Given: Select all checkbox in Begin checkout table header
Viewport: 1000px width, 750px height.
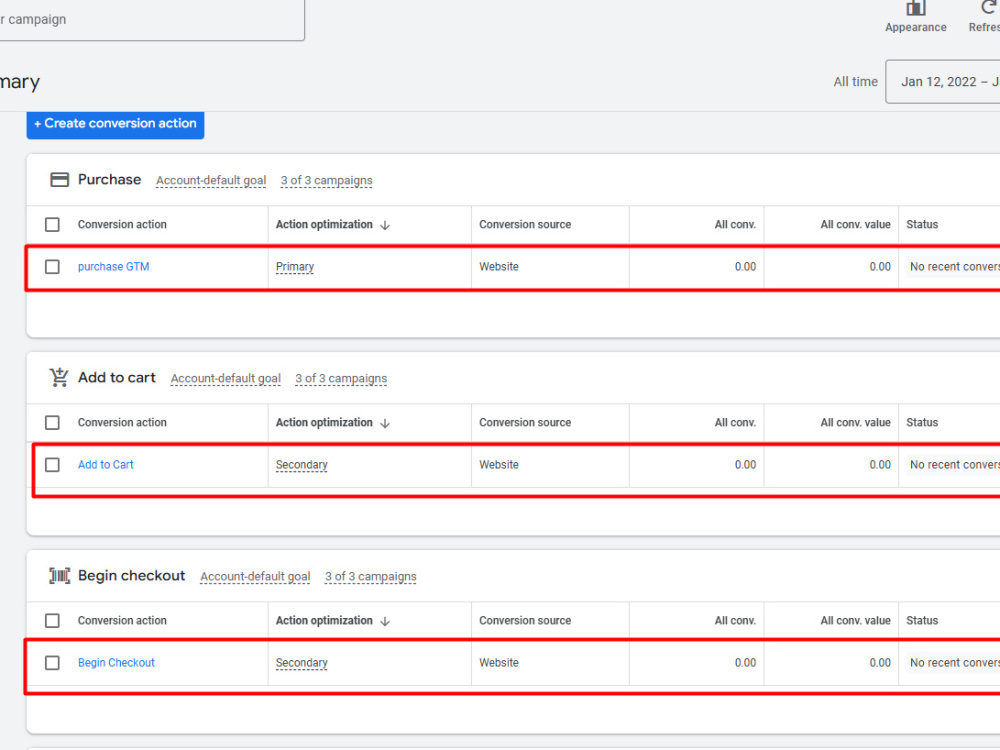Looking at the screenshot, I should click(52, 621).
